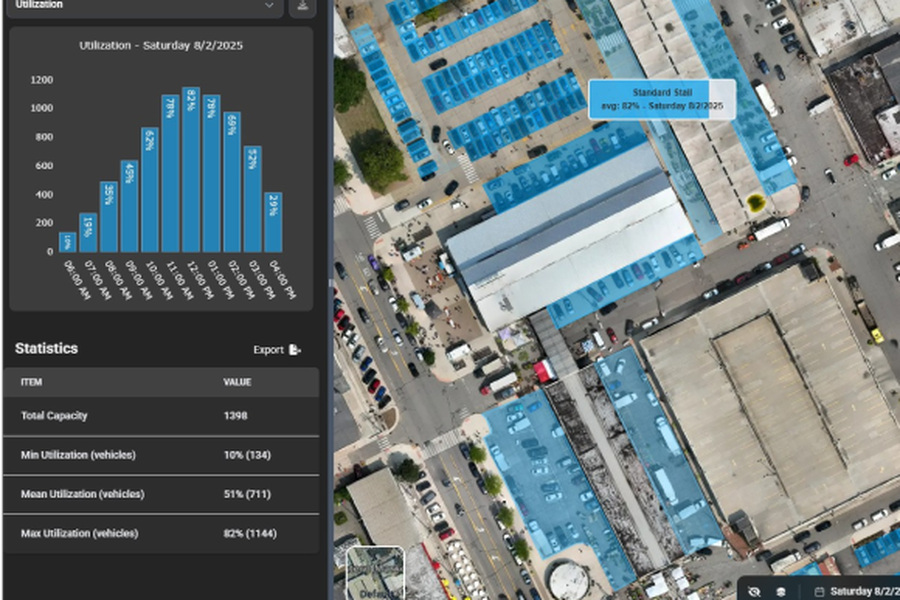The height and width of the screenshot is (600, 900).
Task: Click the download icon beside Utilization dropdown
Action: 300,6
